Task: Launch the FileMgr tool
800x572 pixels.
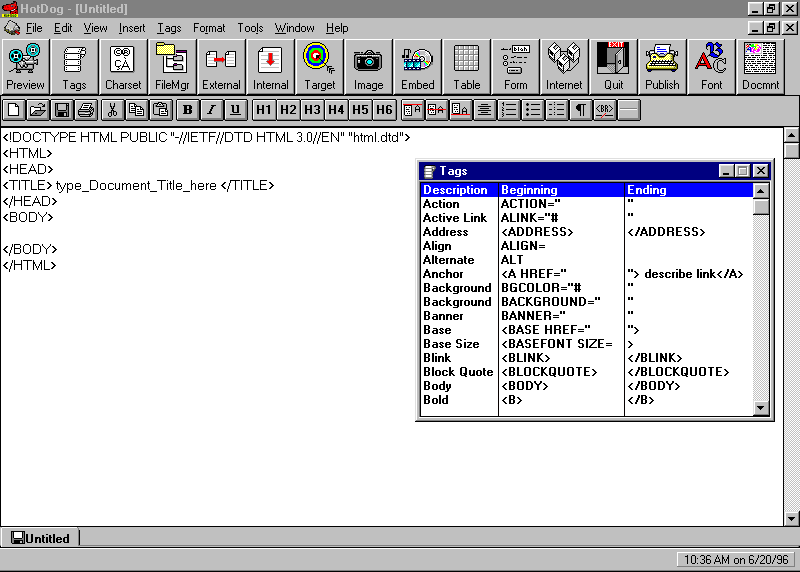Action: (172, 67)
